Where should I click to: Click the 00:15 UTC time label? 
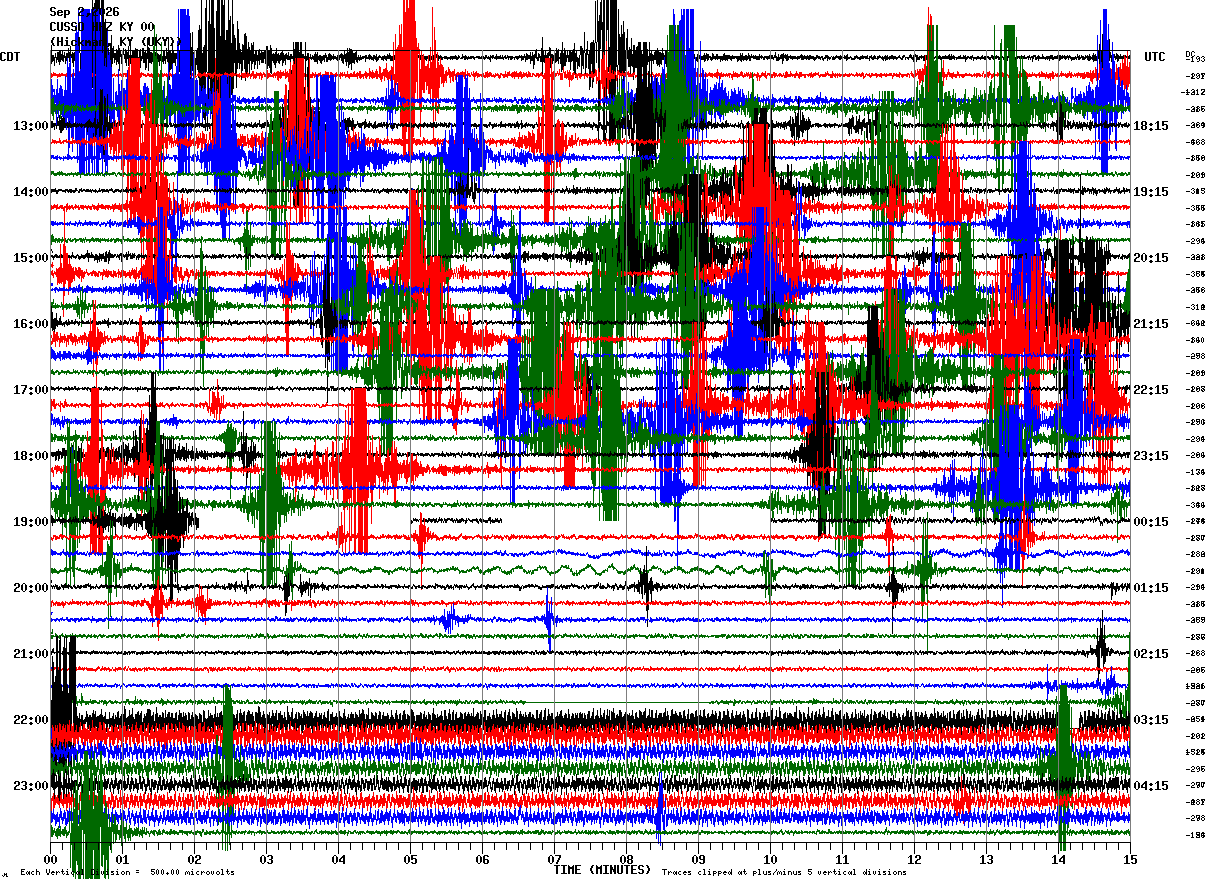point(1151,522)
